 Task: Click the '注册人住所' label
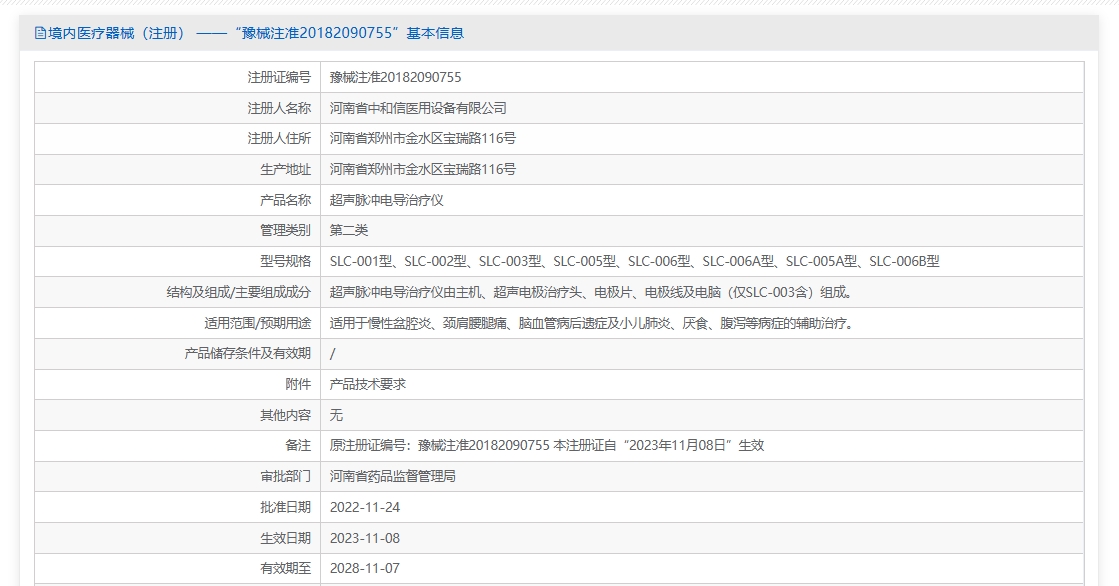(x=279, y=138)
